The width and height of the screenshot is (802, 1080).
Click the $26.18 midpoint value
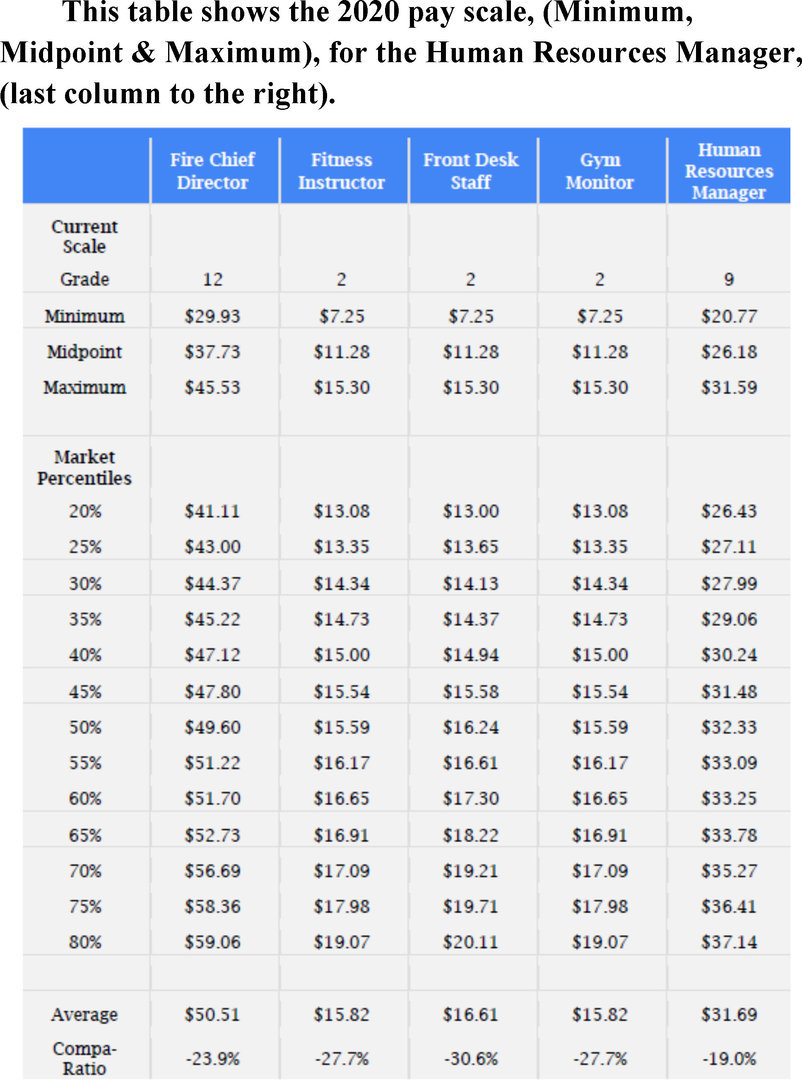click(x=729, y=352)
